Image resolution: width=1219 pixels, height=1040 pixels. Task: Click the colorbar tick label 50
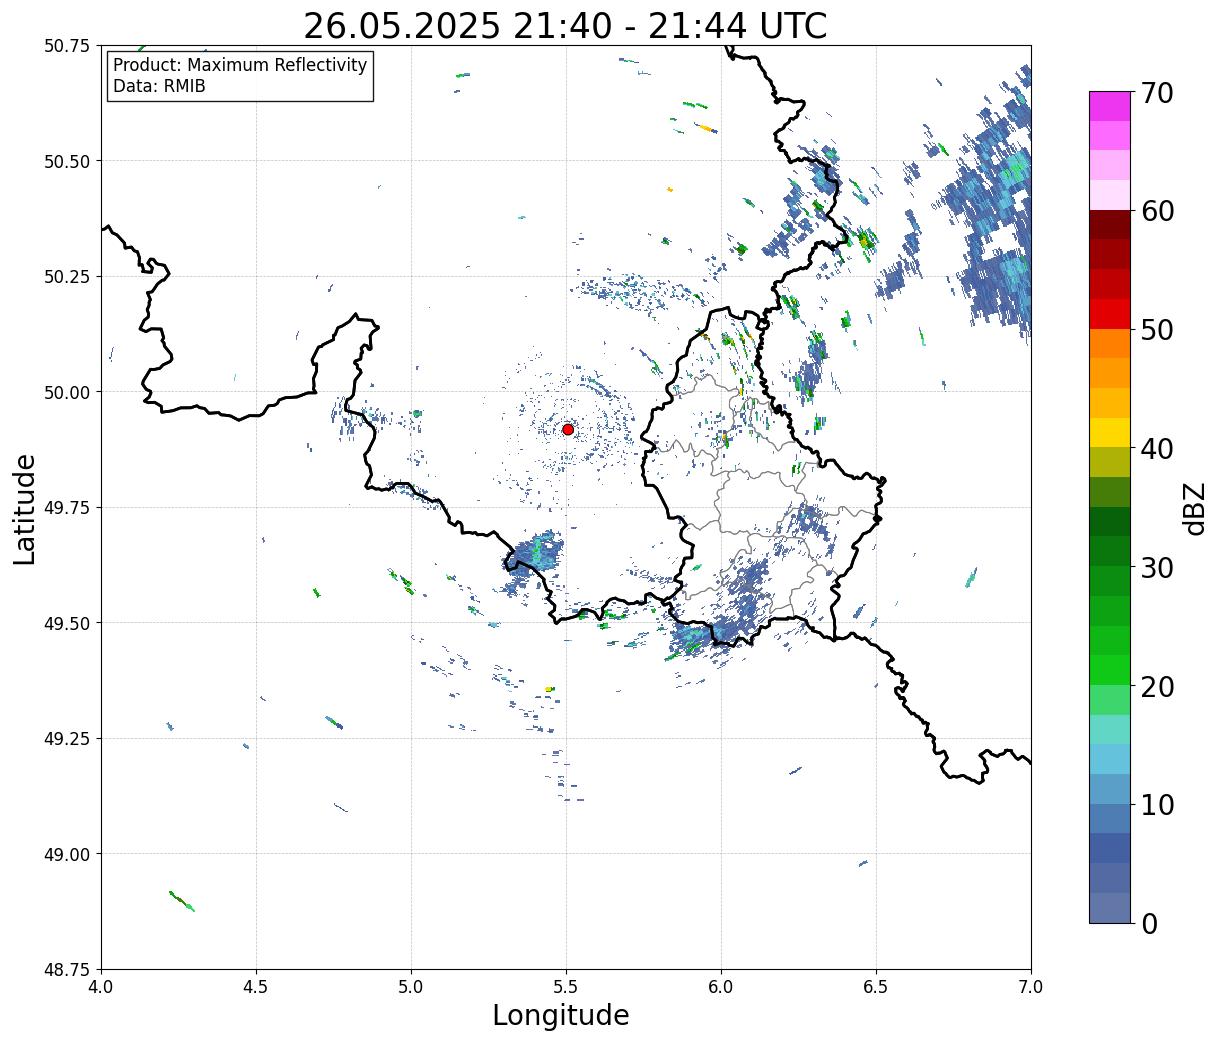point(1157,330)
